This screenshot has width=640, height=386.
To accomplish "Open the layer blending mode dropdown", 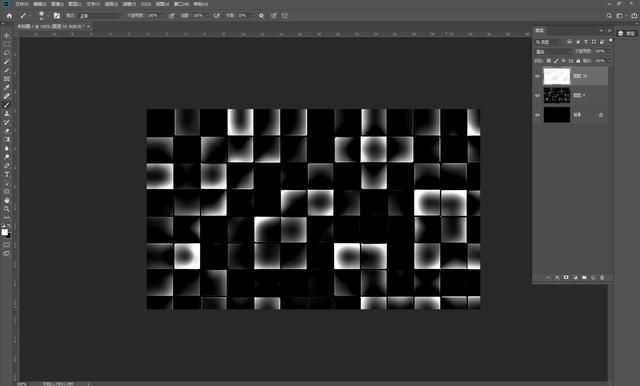I will click(553, 51).
